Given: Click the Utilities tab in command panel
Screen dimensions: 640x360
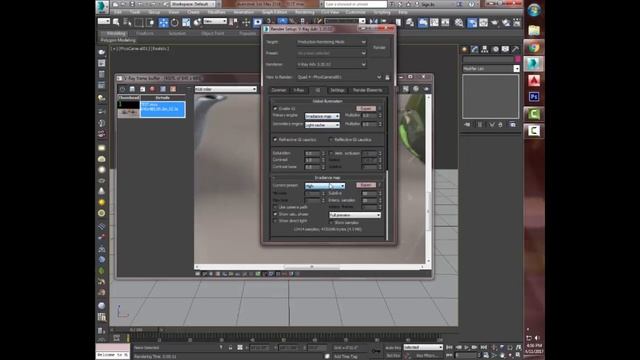Looking at the screenshot, I should click(x=516, y=49).
